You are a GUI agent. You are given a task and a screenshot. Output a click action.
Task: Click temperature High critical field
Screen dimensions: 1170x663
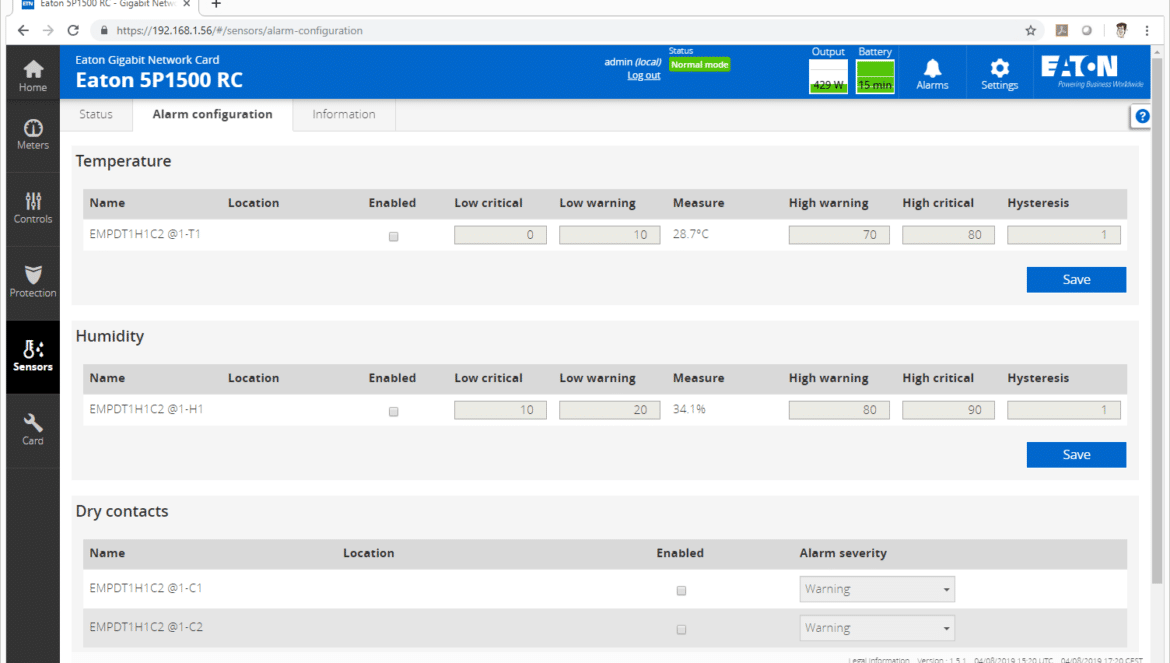(948, 235)
